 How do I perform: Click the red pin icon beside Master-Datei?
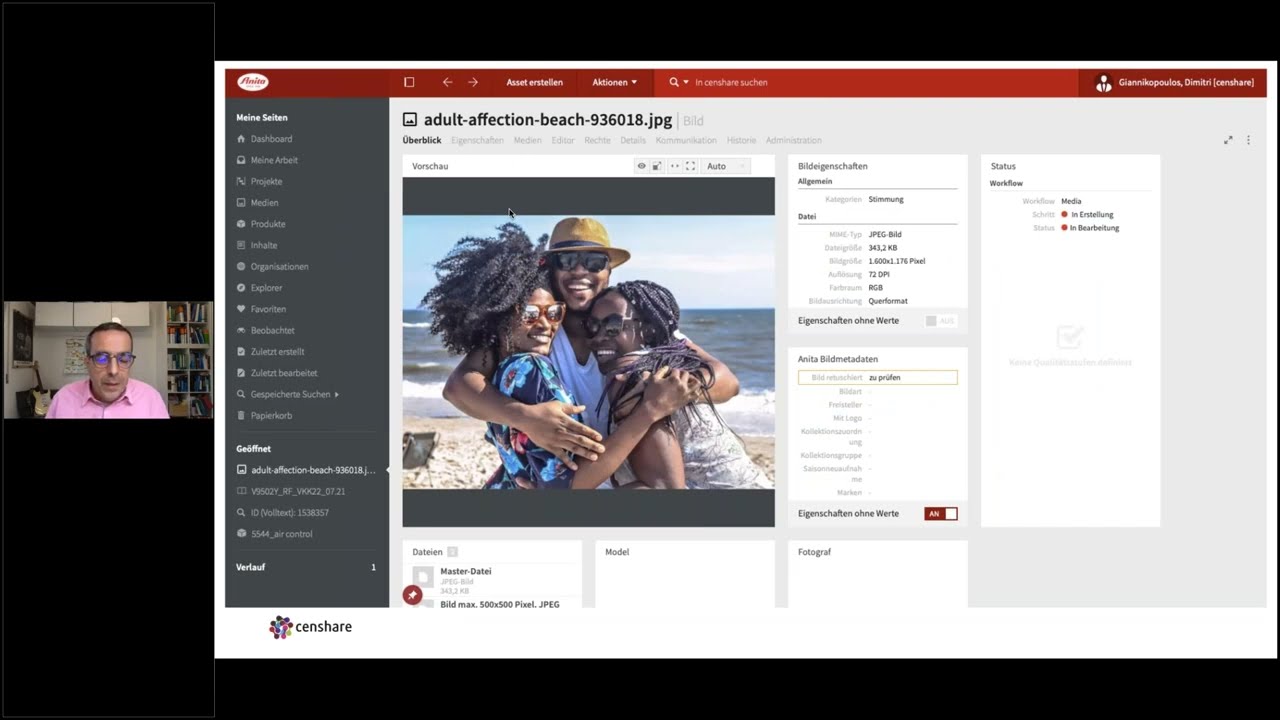(x=412, y=595)
